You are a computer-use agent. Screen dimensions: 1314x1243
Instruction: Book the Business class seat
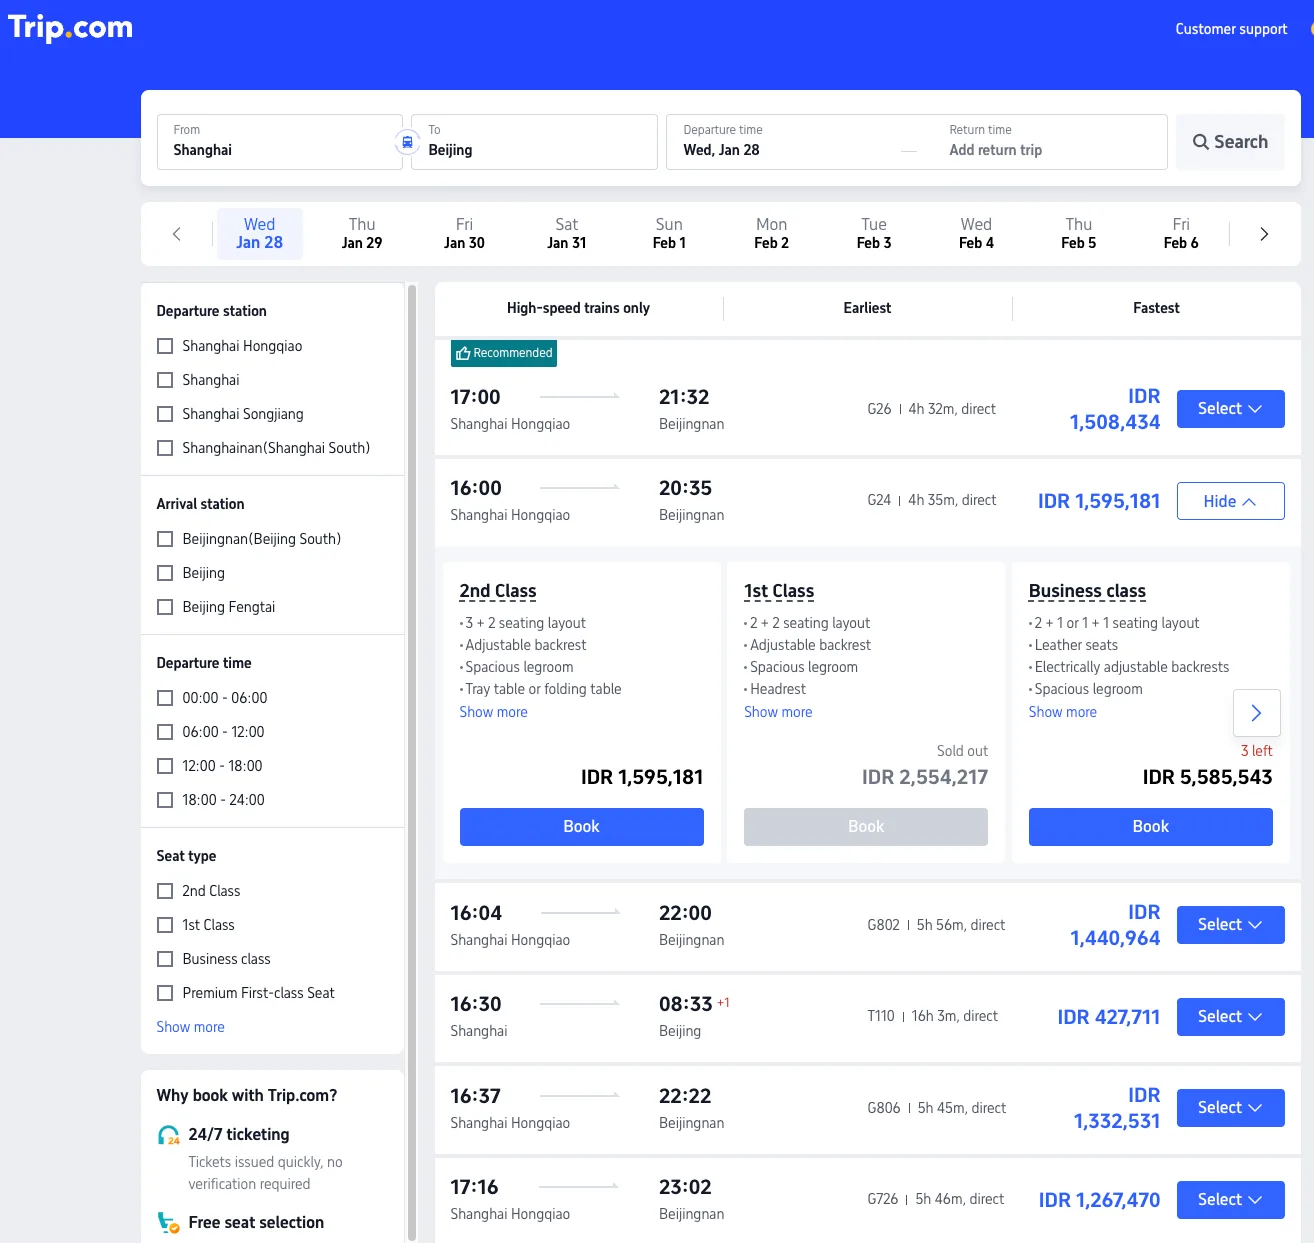[x=1150, y=827]
